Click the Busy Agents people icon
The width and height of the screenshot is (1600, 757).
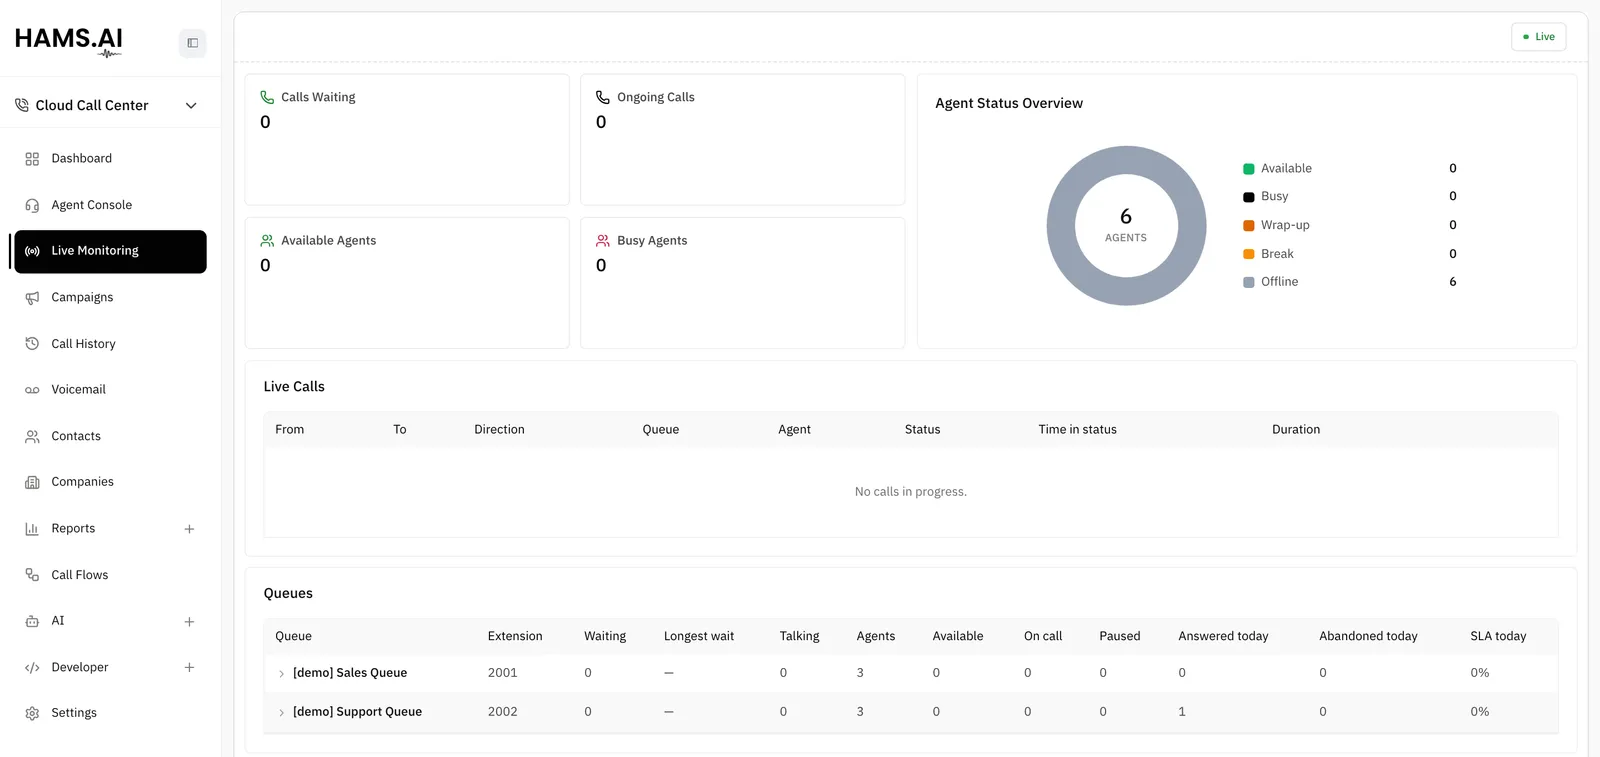(603, 241)
